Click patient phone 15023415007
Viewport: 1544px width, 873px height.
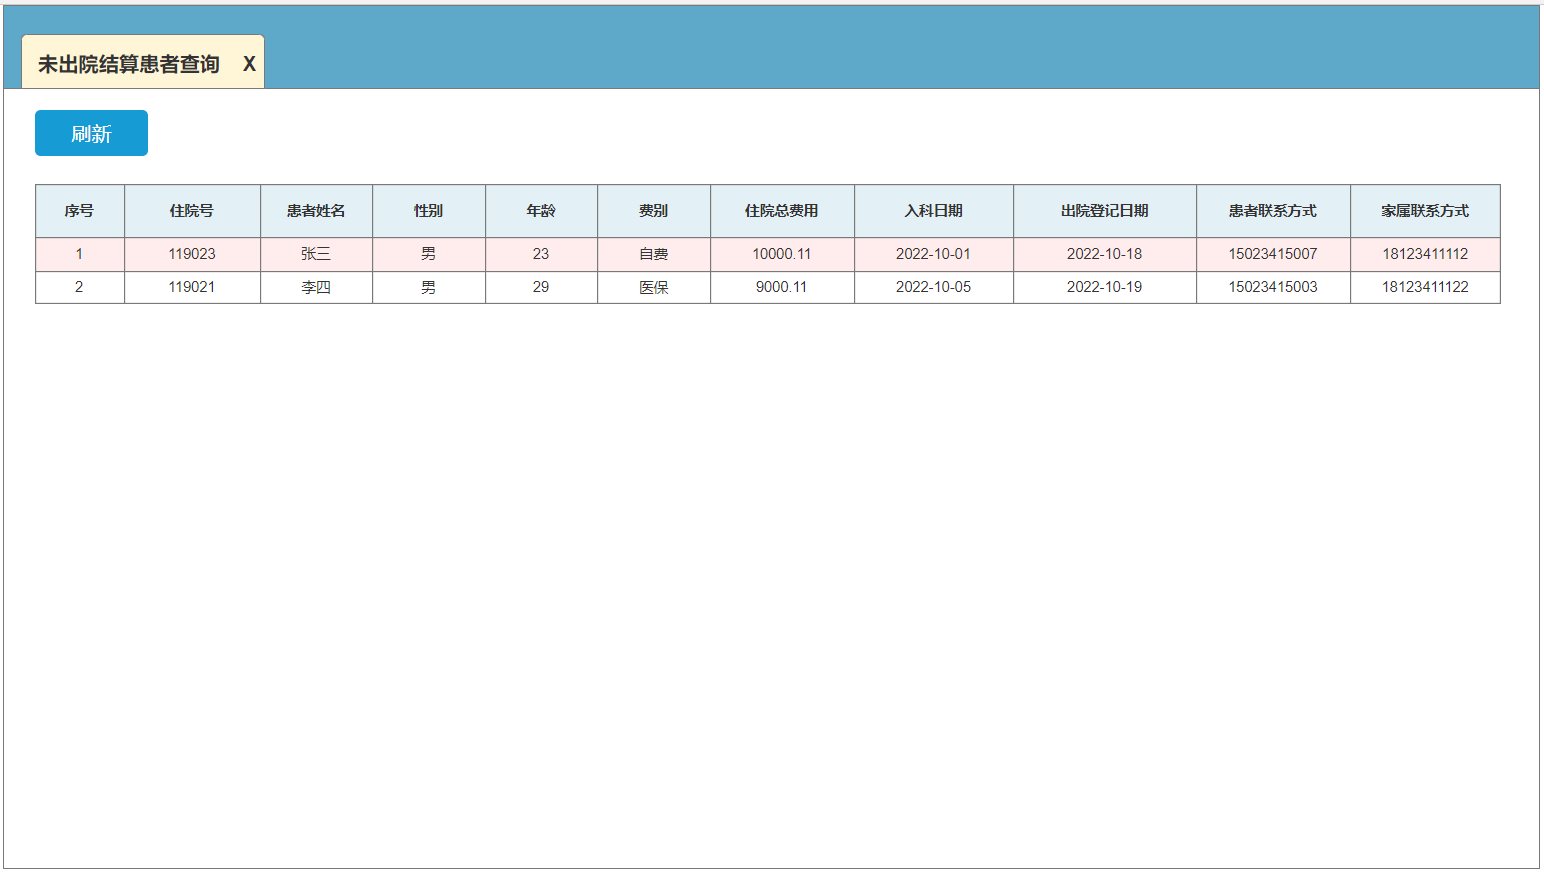pyautogui.click(x=1273, y=254)
